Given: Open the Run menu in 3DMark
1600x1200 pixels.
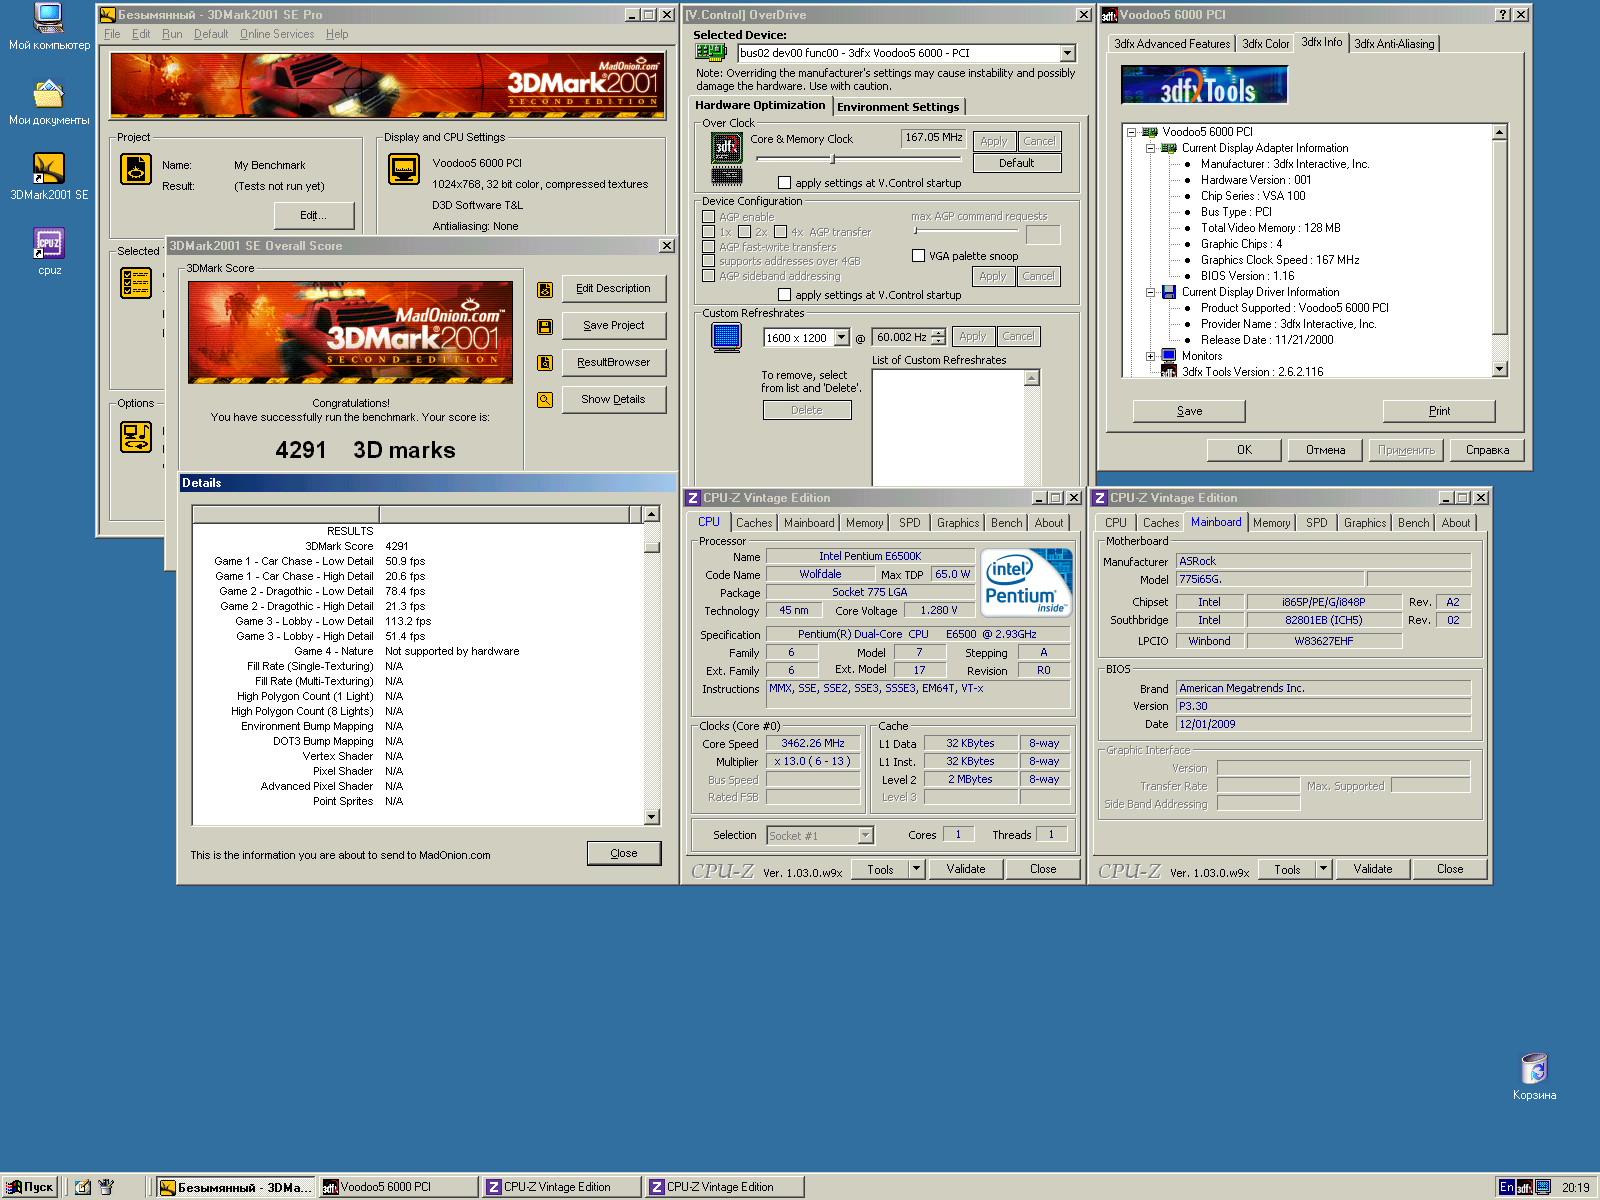Looking at the screenshot, I should pyautogui.click(x=172, y=34).
